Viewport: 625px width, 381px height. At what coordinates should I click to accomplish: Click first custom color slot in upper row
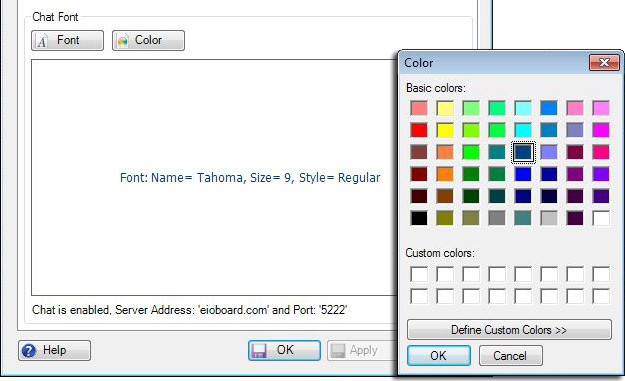coord(419,274)
